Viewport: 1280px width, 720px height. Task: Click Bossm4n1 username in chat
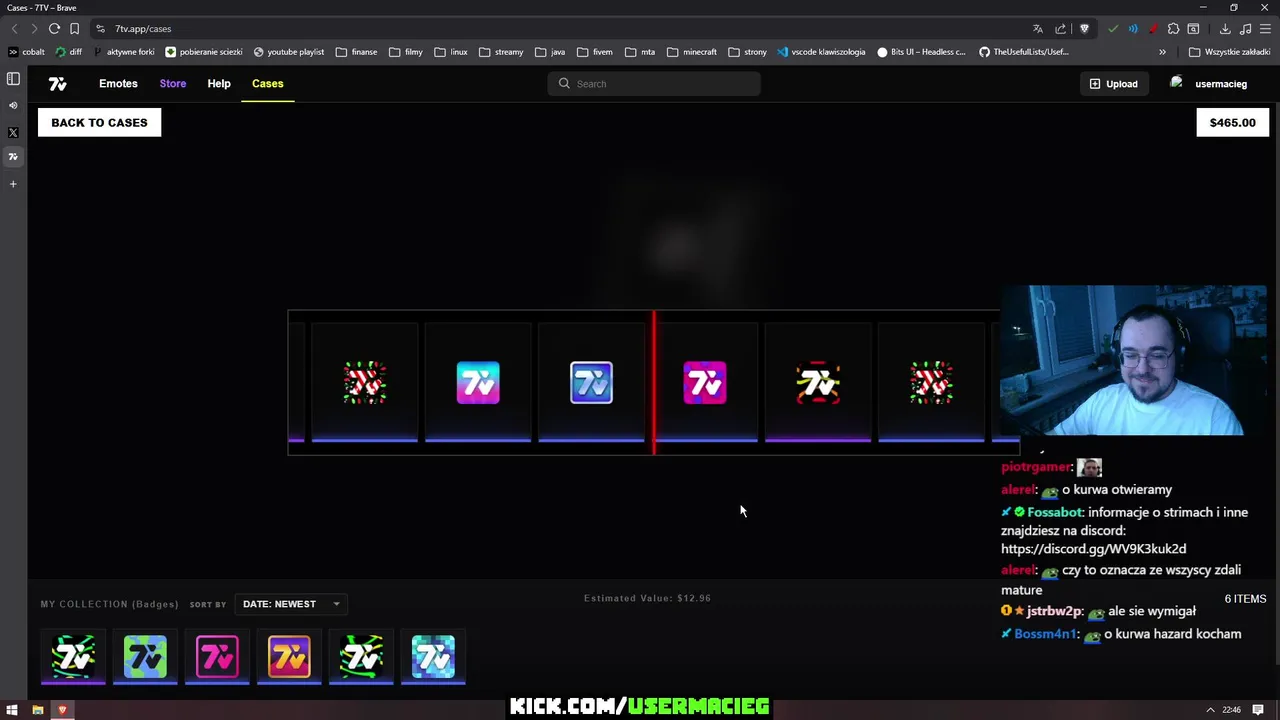pos(1045,634)
